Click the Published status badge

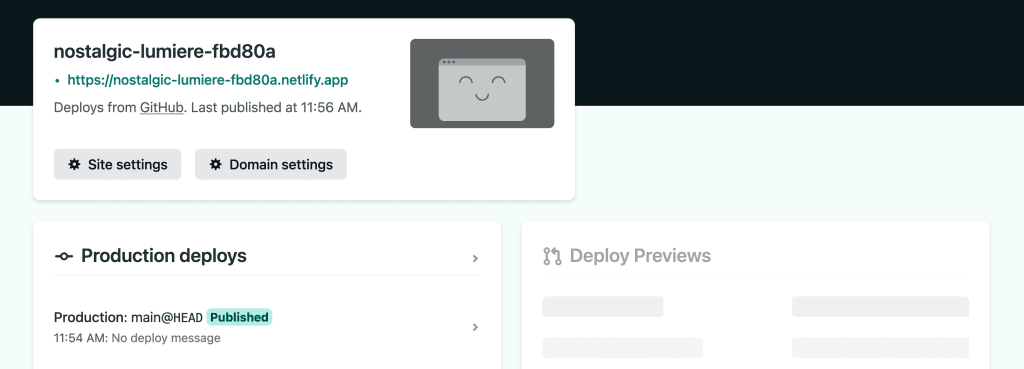tap(239, 317)
